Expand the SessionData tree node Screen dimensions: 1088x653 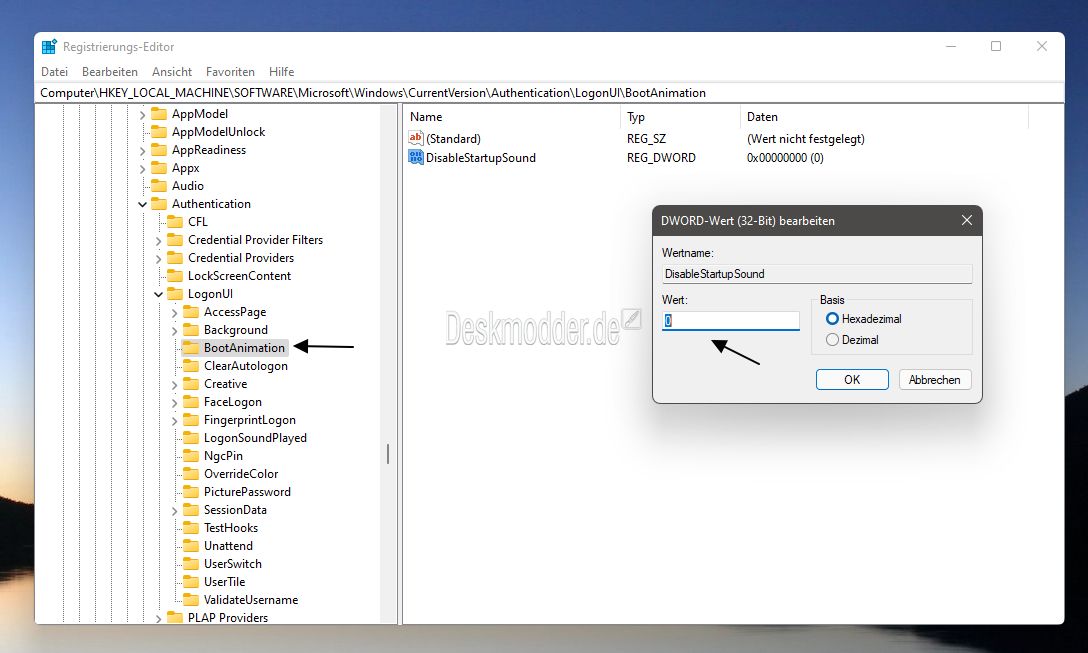click(x=175, y=510)
